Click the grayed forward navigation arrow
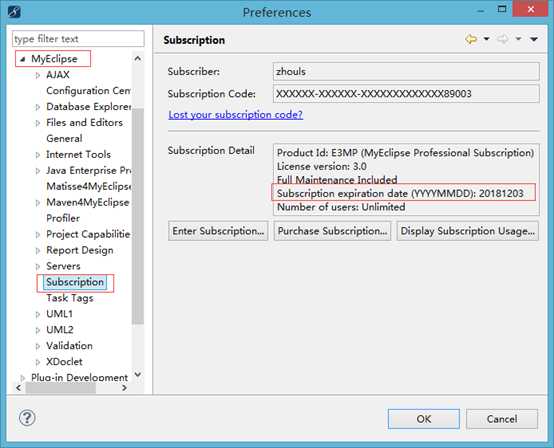The width and height of the screenshot is (554, 448). [502, 39]
